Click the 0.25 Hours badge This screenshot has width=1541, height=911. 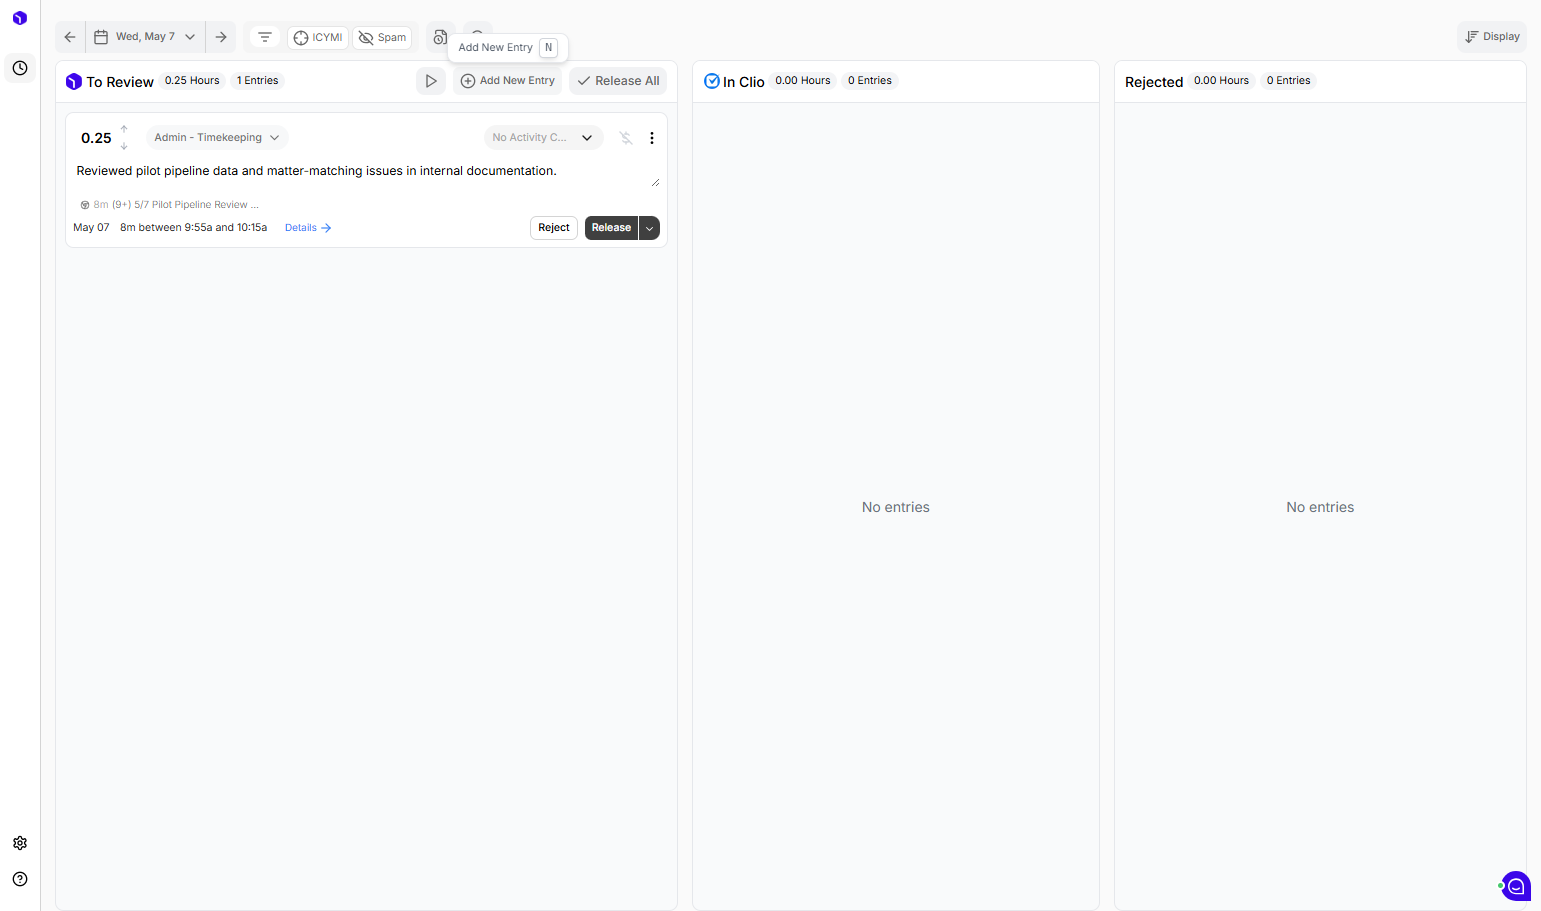[x=192, y=81]
